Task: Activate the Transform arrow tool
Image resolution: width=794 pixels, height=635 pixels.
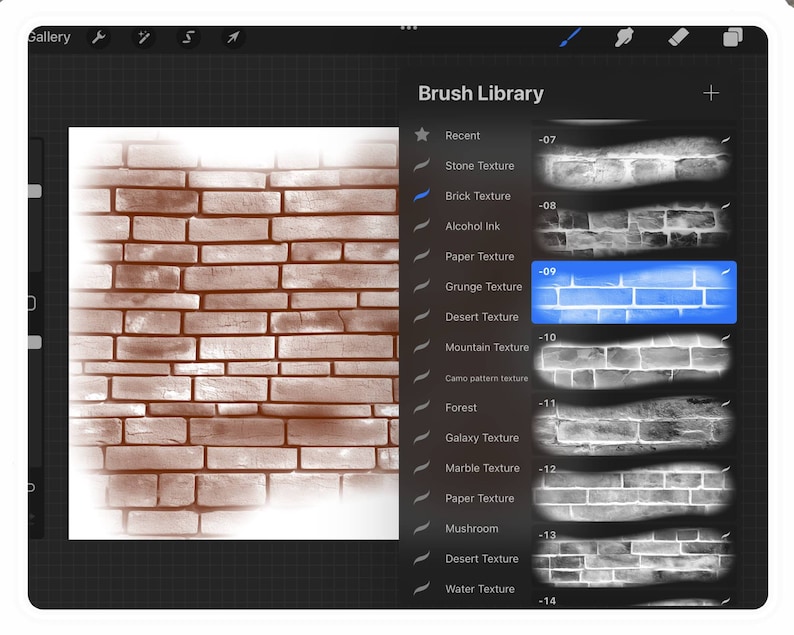Action: pyautogui.click(x=233, y=37)
